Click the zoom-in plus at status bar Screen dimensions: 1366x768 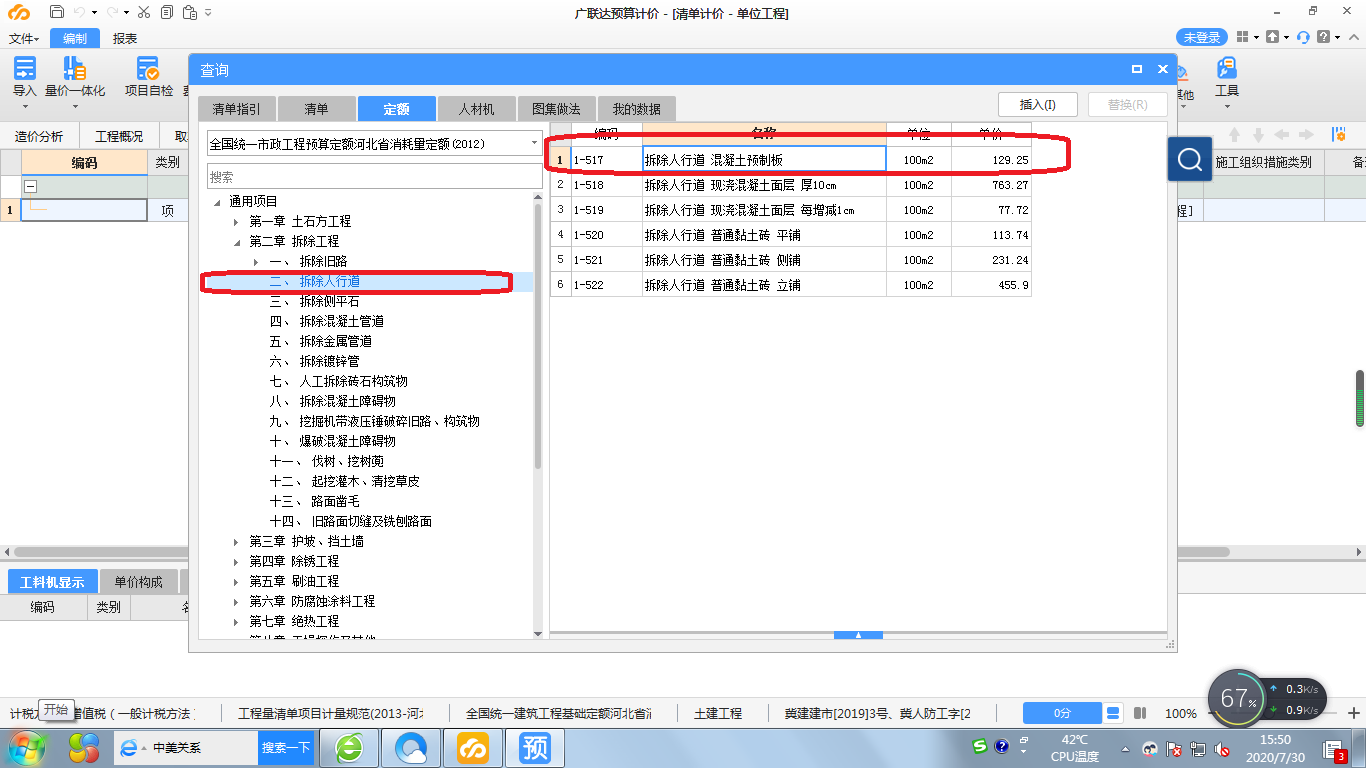[x=1354, y=713]
